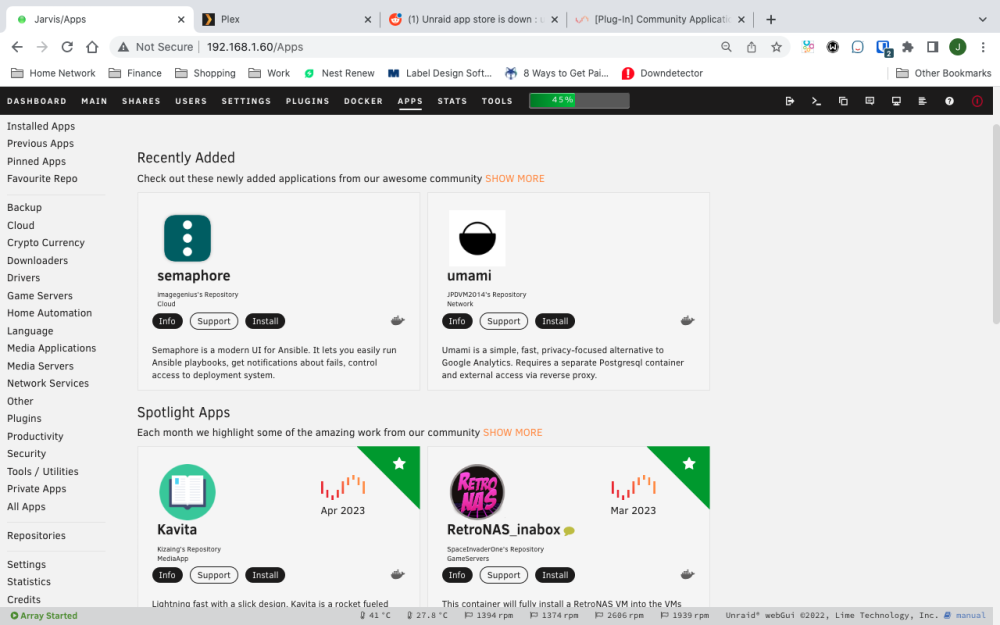Switch to the Community Applications plug-in tab
Screen dimensions: 1000x625
pyautogui.click(x=660, y=19)
